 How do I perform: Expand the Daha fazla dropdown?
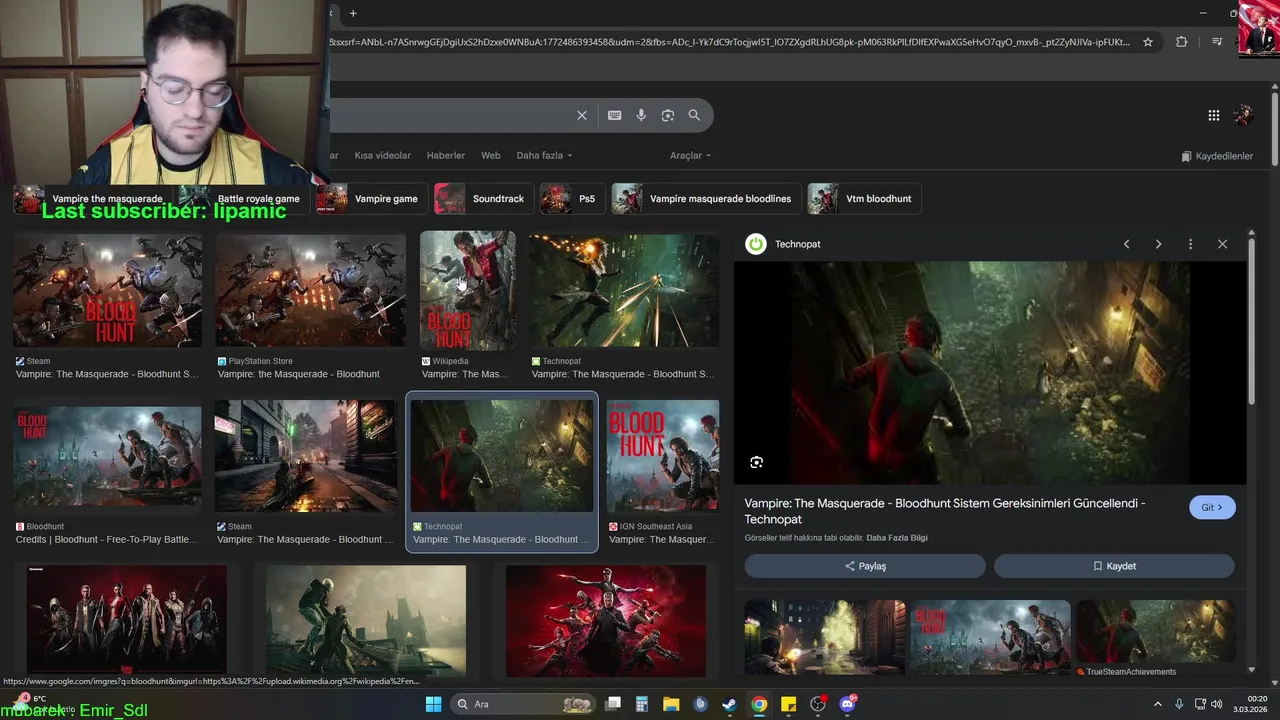(x=544, y=155)
